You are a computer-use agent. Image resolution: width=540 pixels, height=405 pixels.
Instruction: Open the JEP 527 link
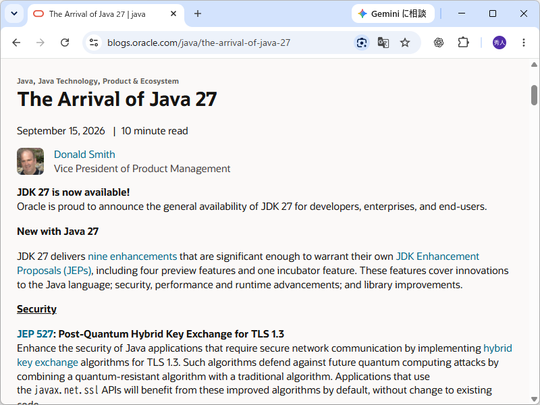click(35, 334)
